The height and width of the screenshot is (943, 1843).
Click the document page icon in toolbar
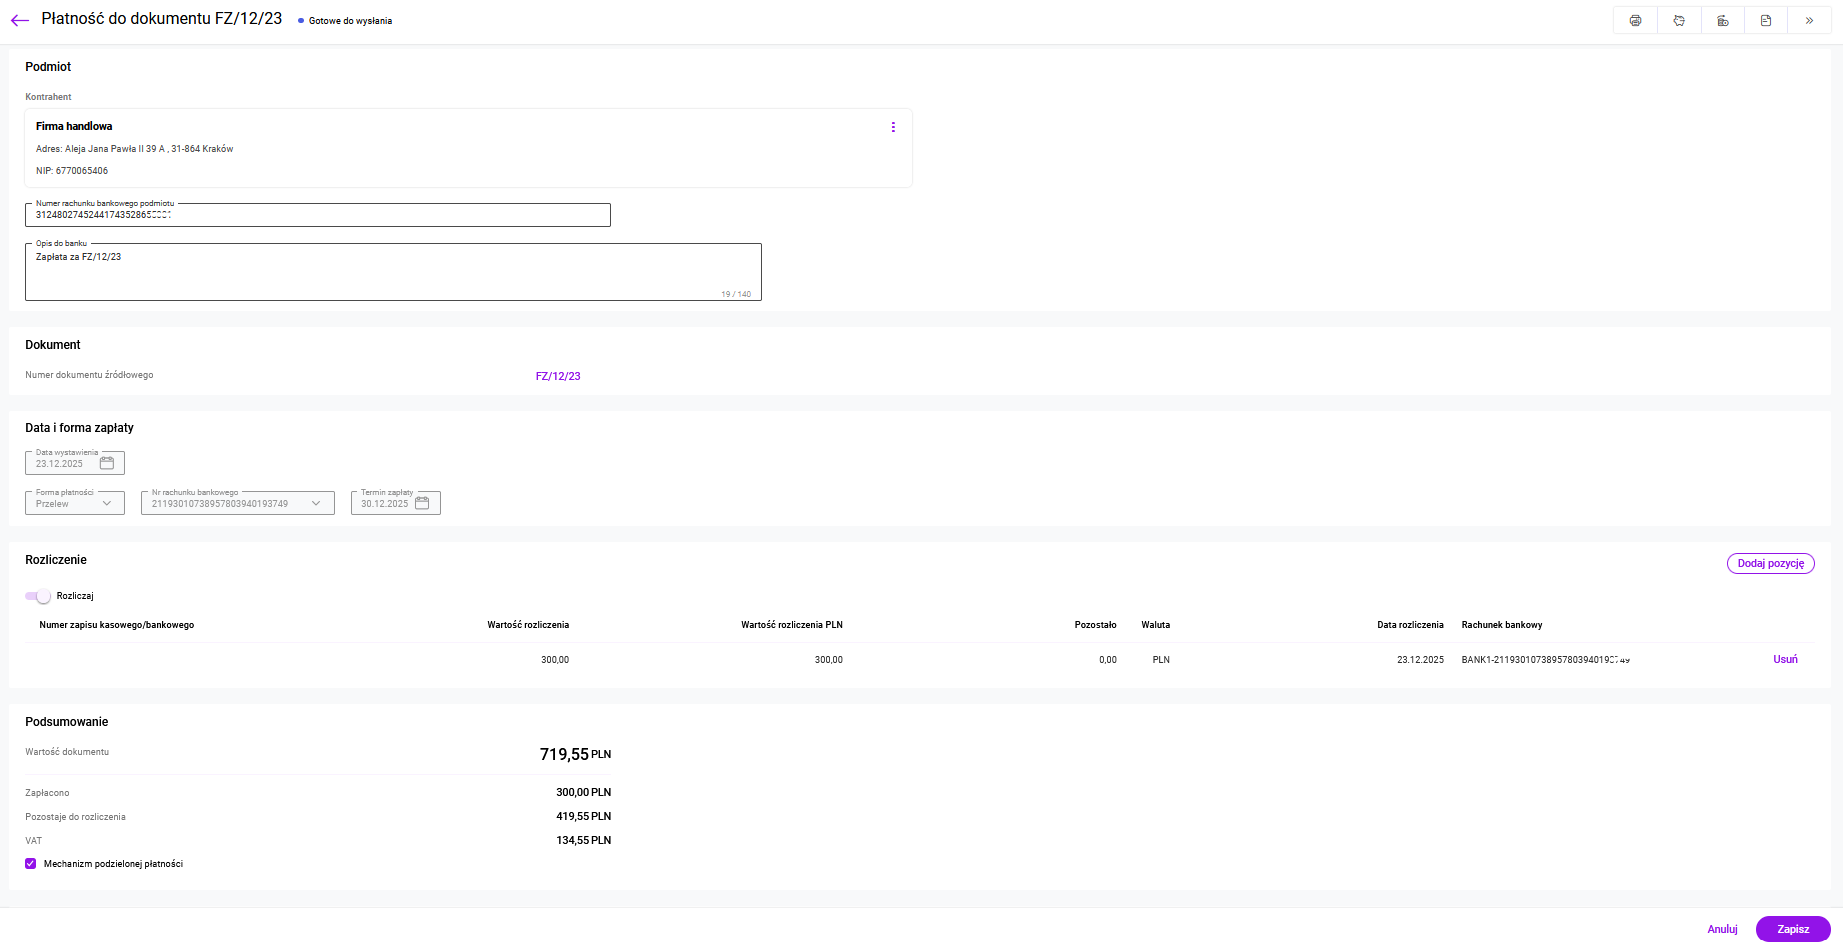(x=1766, y=20)
